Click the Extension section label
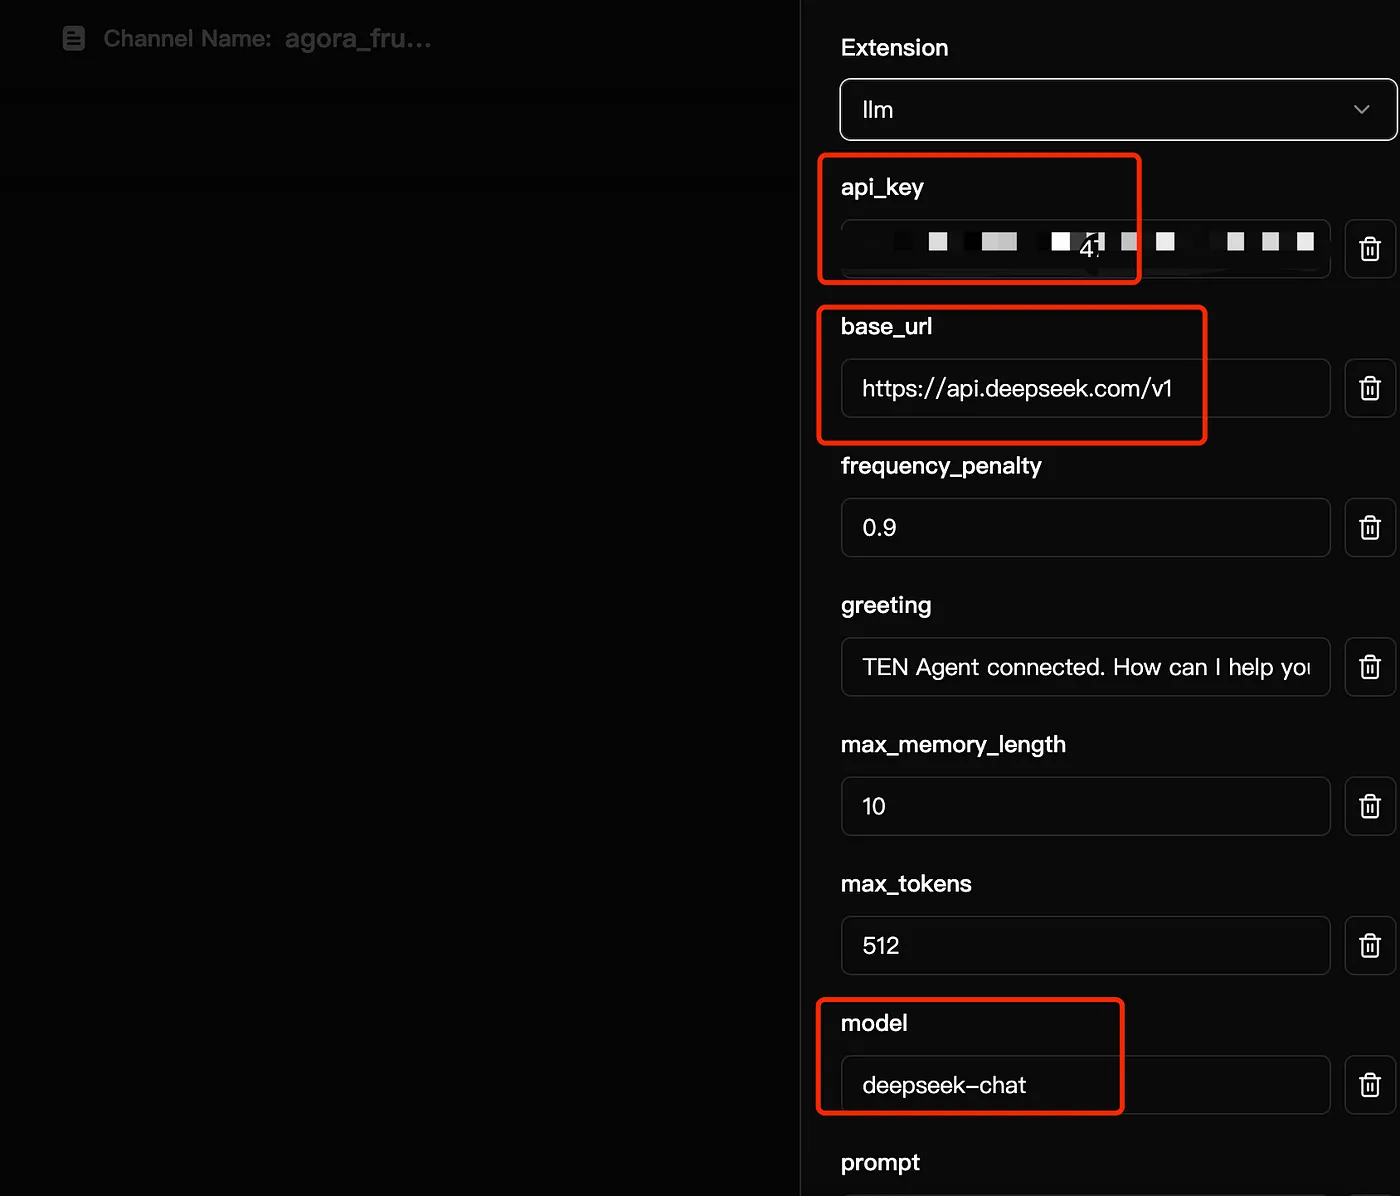The image size is (1400, 1196). 894,48
